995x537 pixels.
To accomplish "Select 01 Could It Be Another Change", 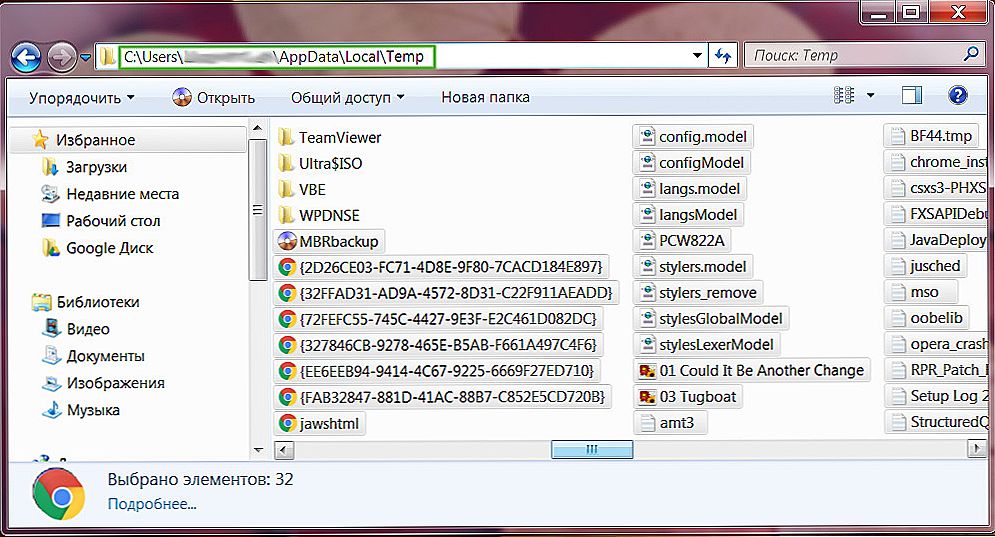I will (x=752, y=370).
